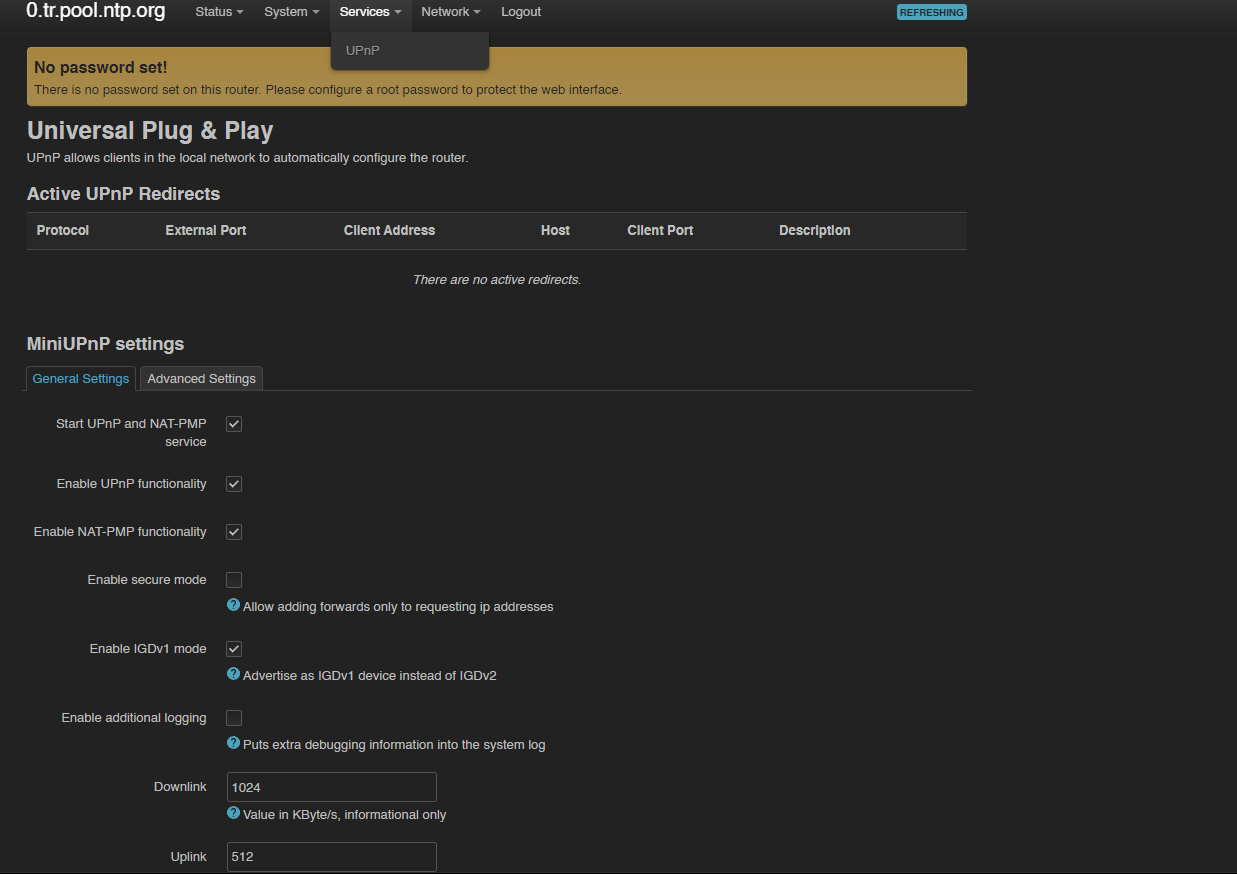Click the 'MiniUPnP settings' section heading
1237x874 pixels.
tap(105, 344)
